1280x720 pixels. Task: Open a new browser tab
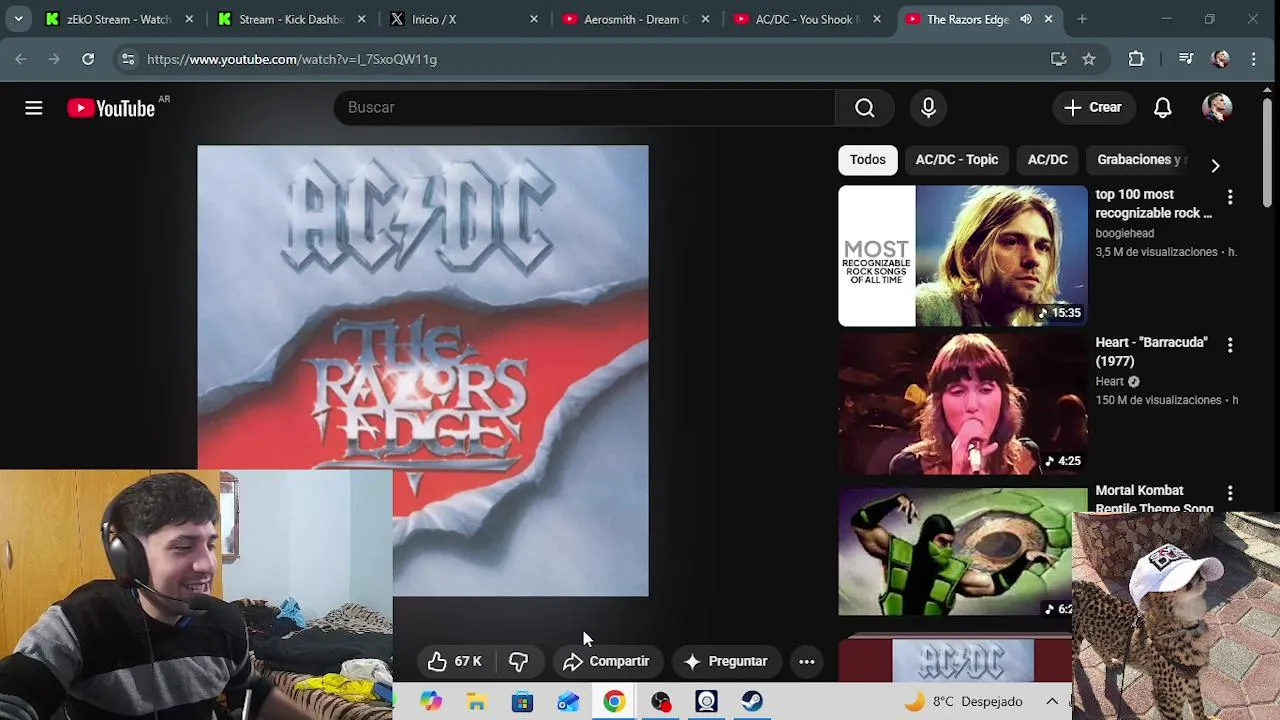(1082, 19)
